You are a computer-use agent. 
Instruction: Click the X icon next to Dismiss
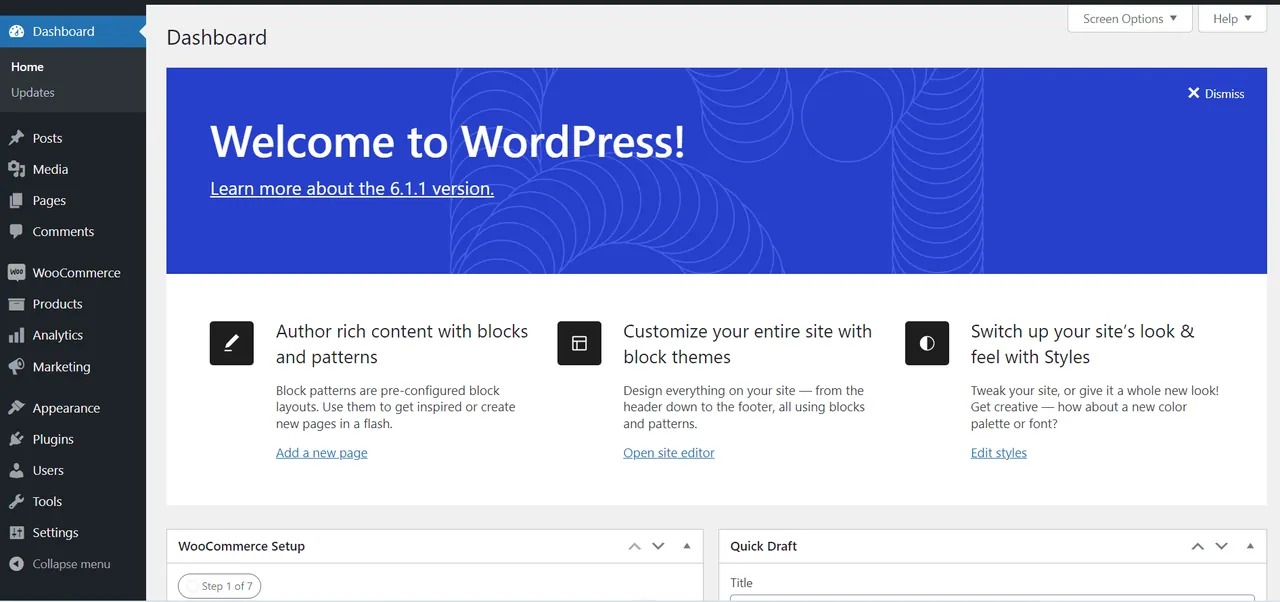click(1193, 93)
